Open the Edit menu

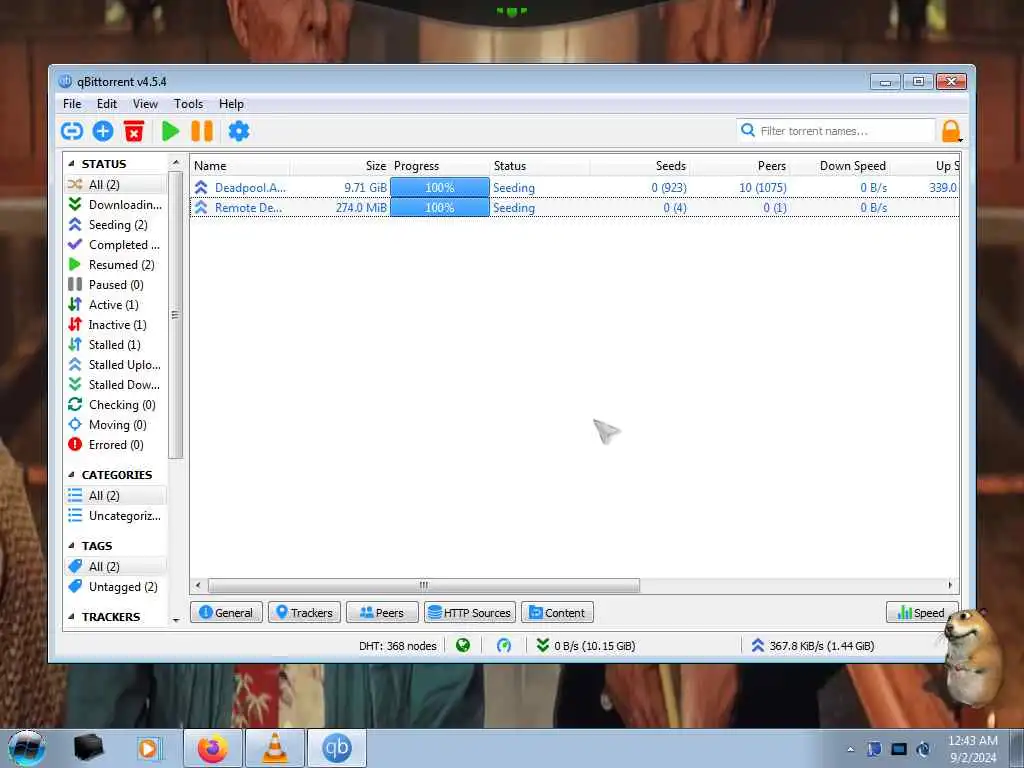point(106,104)
